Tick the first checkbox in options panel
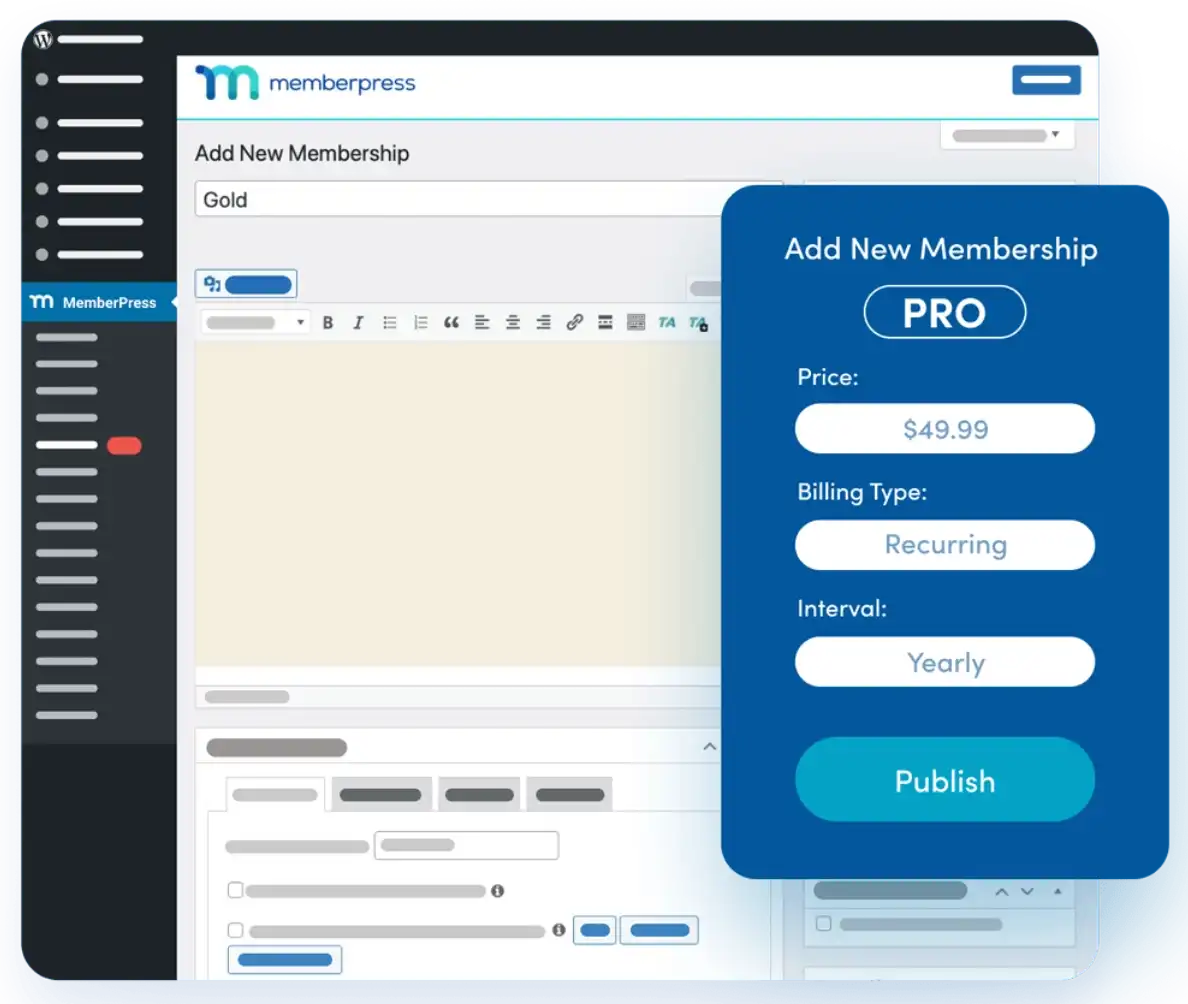1188x1004 pixels. coord(236,890)
